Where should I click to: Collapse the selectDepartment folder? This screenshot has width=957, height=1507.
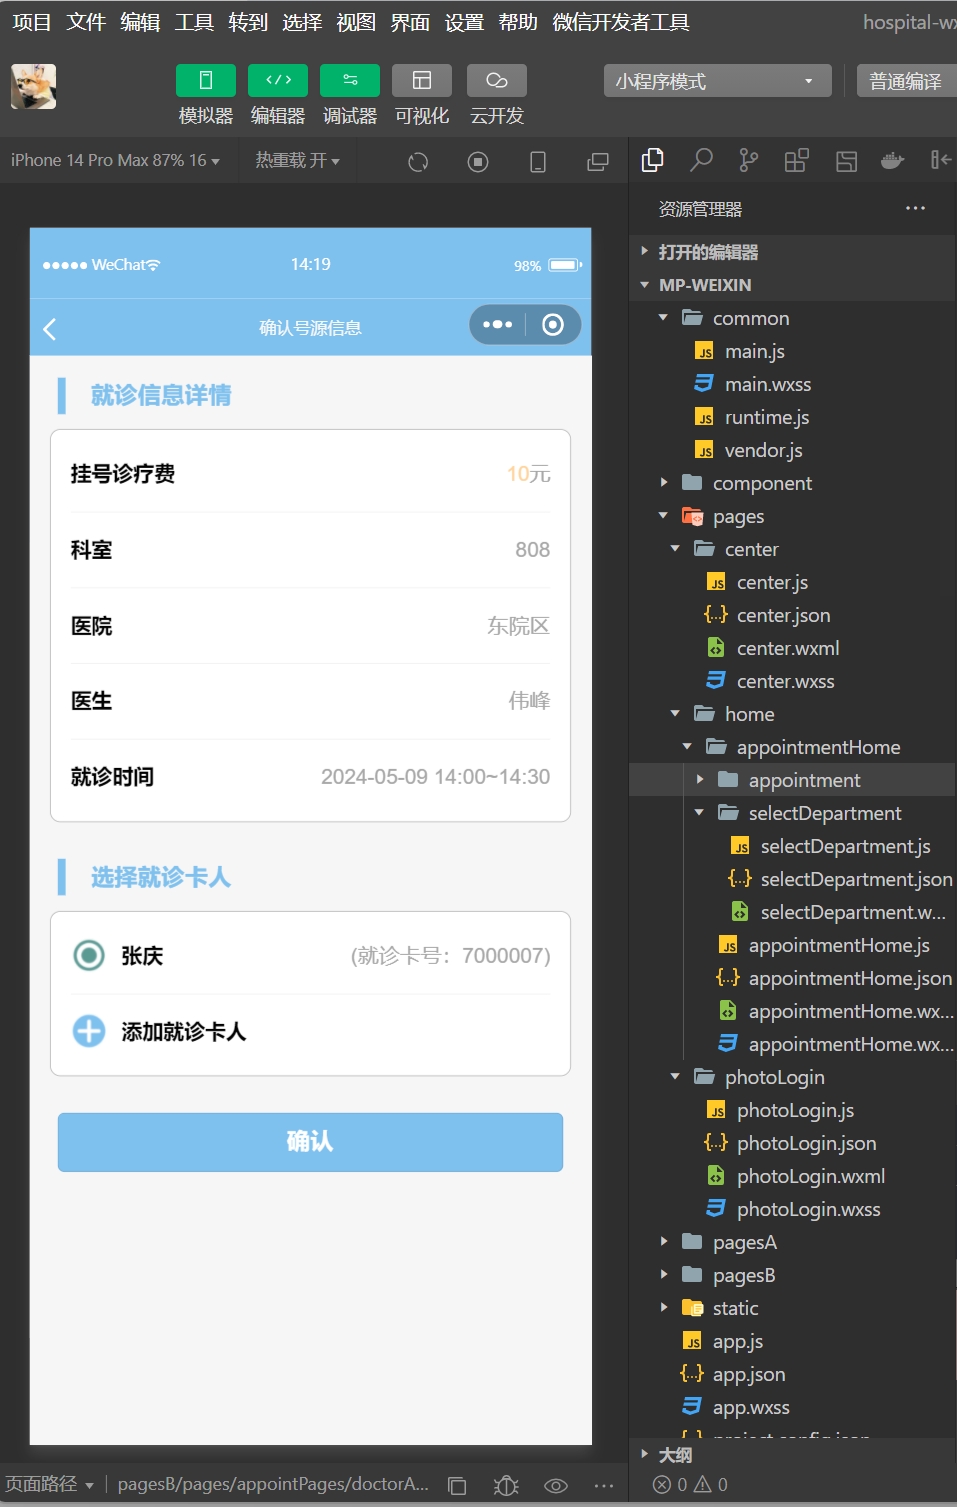coord(792,813)
